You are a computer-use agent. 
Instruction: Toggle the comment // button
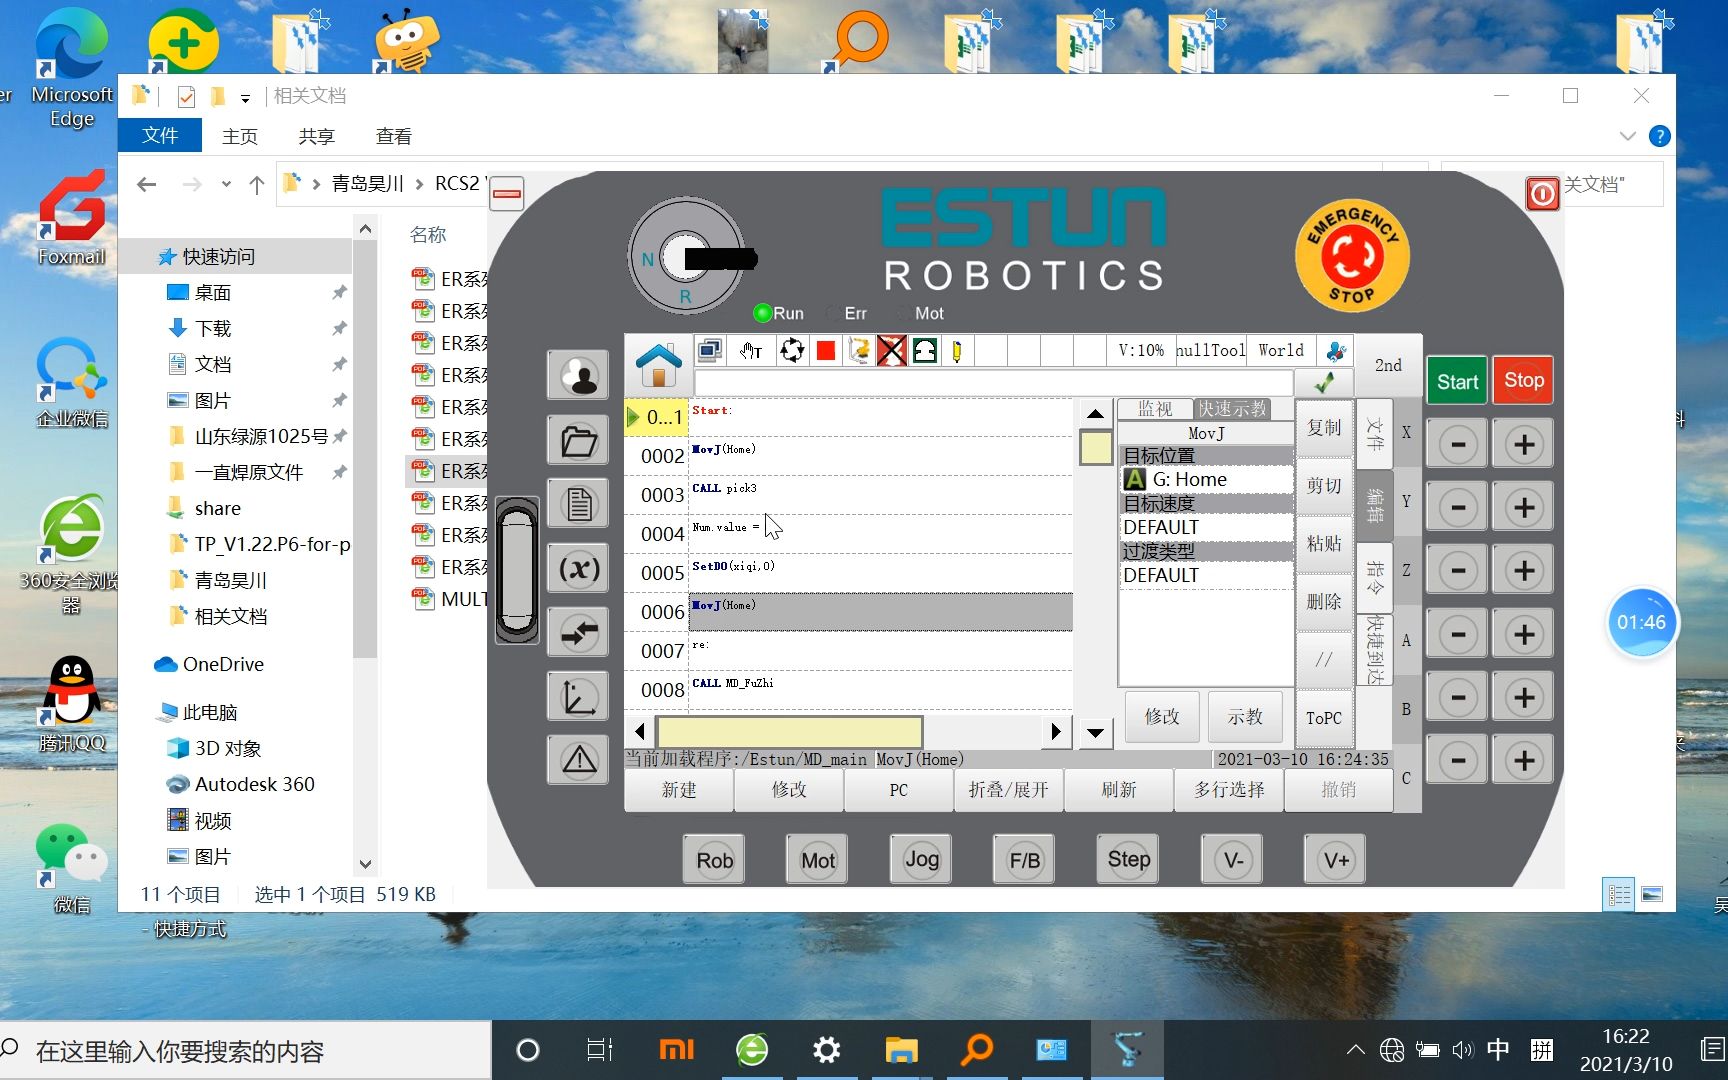pos(1324,660)
